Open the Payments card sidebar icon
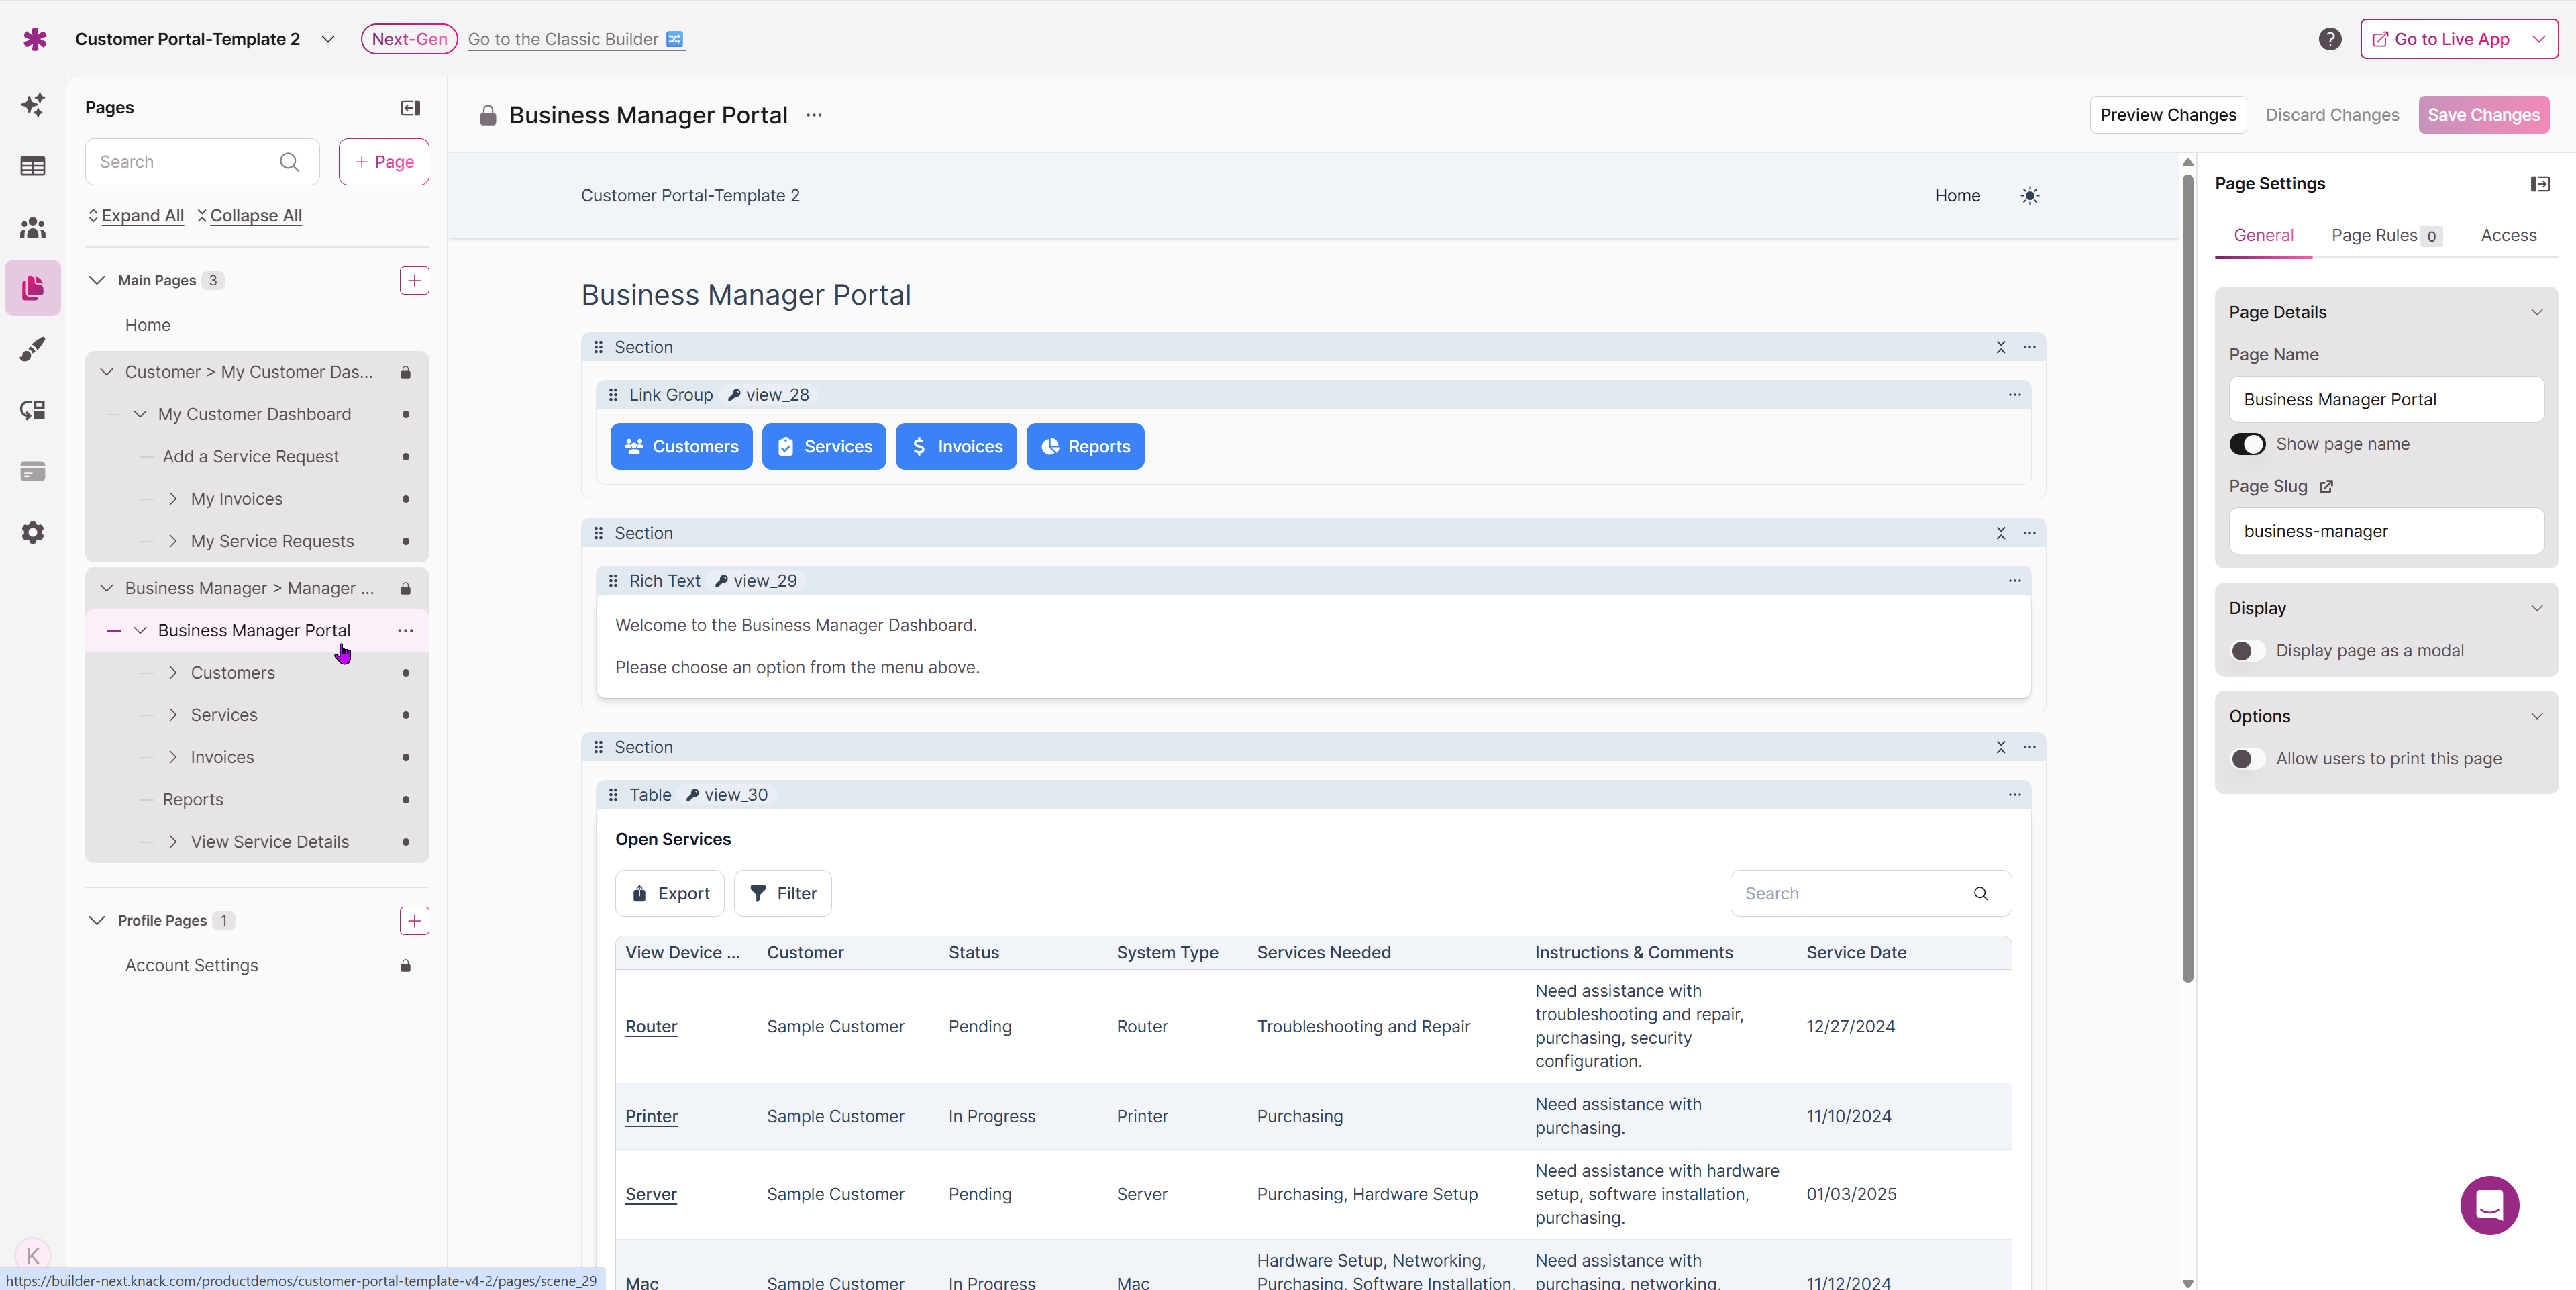The height and width of the screenshot is (1290, 2576). [33, 471]
